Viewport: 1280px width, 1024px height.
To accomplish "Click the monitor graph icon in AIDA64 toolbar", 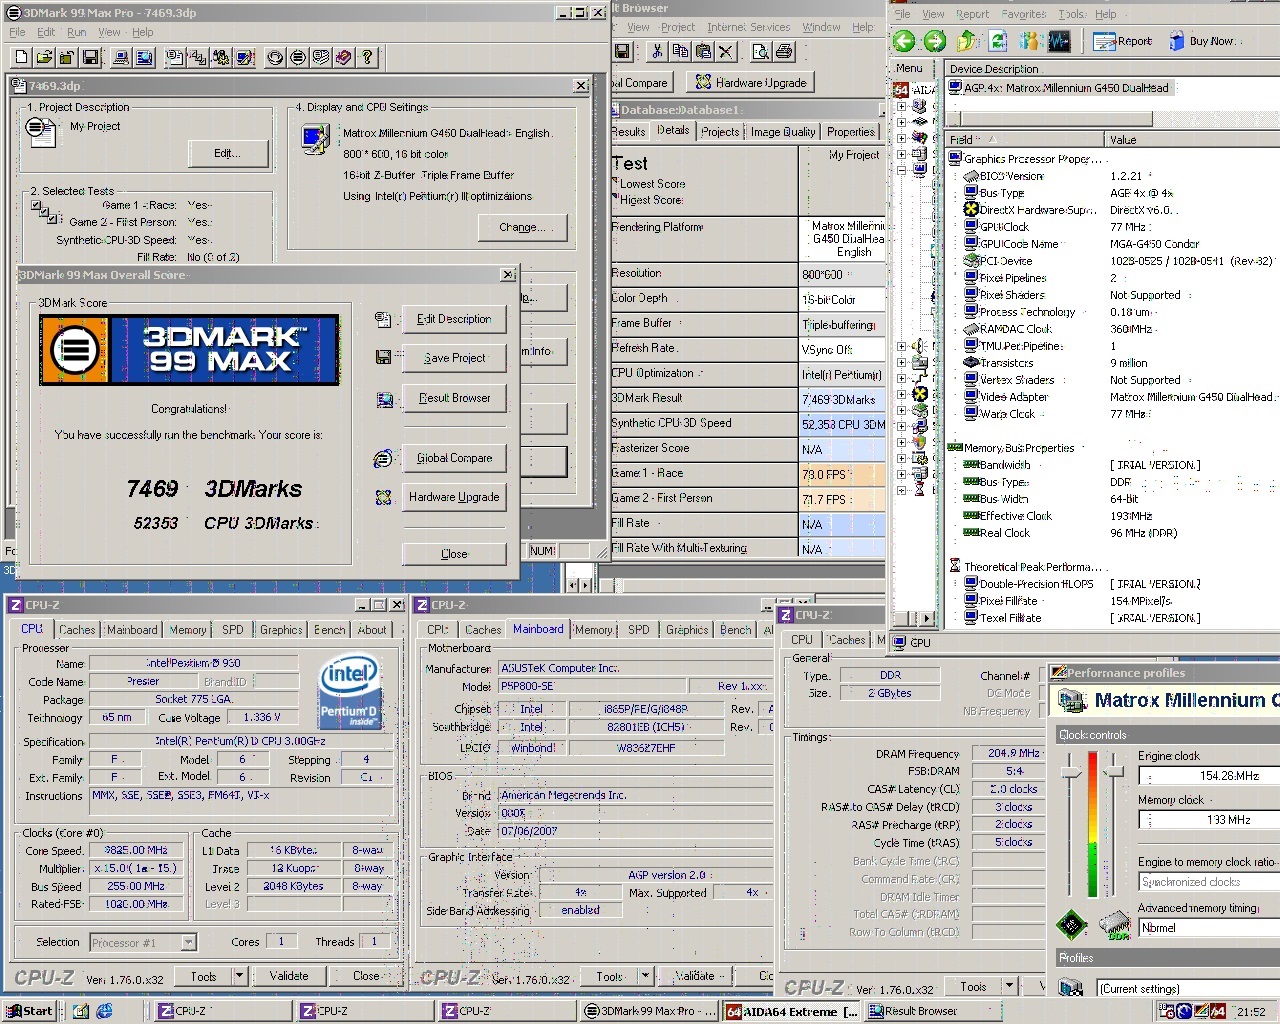I will pyautogui.click(x=1059, y=41).
